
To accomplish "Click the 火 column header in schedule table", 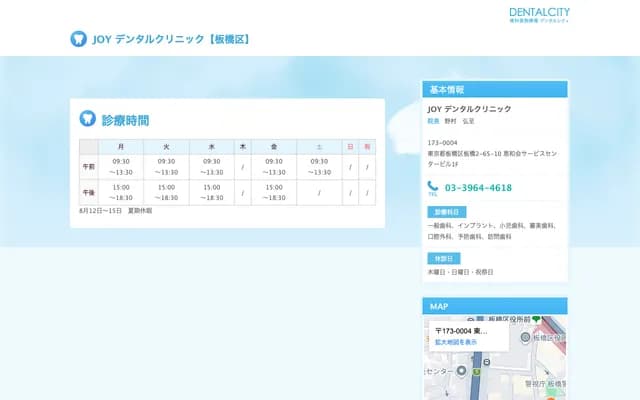I will 166,147.
